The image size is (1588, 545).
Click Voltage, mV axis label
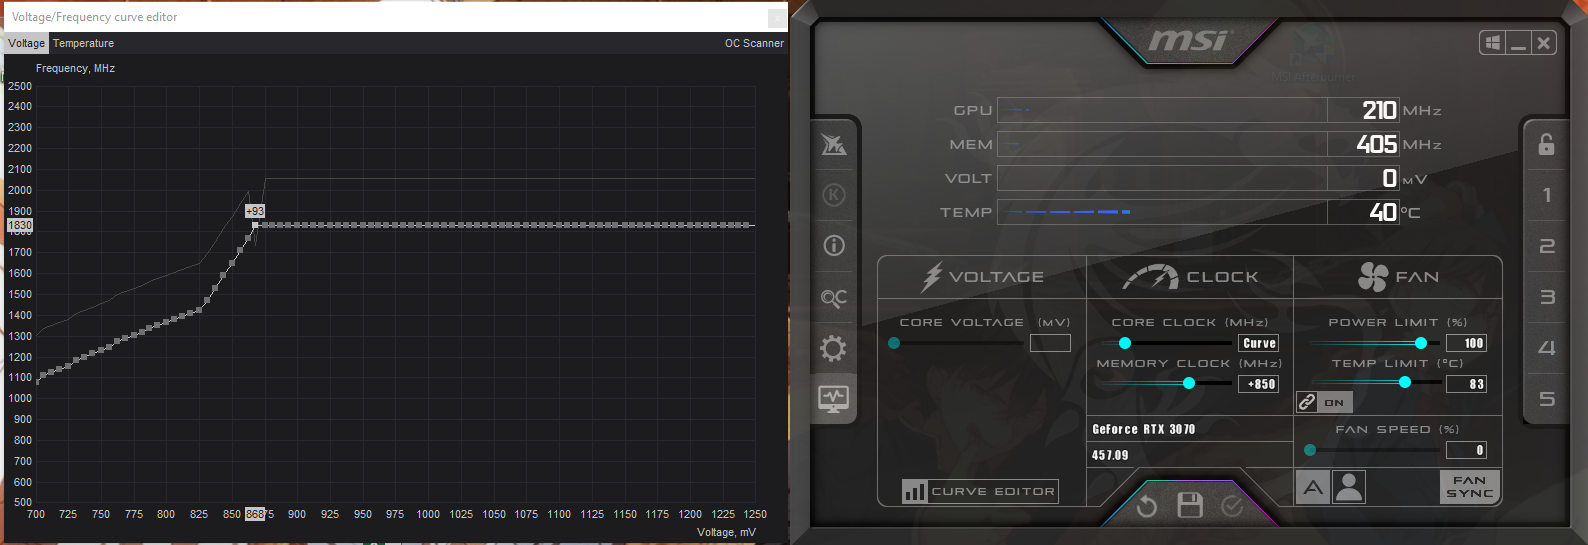point(726,532)
